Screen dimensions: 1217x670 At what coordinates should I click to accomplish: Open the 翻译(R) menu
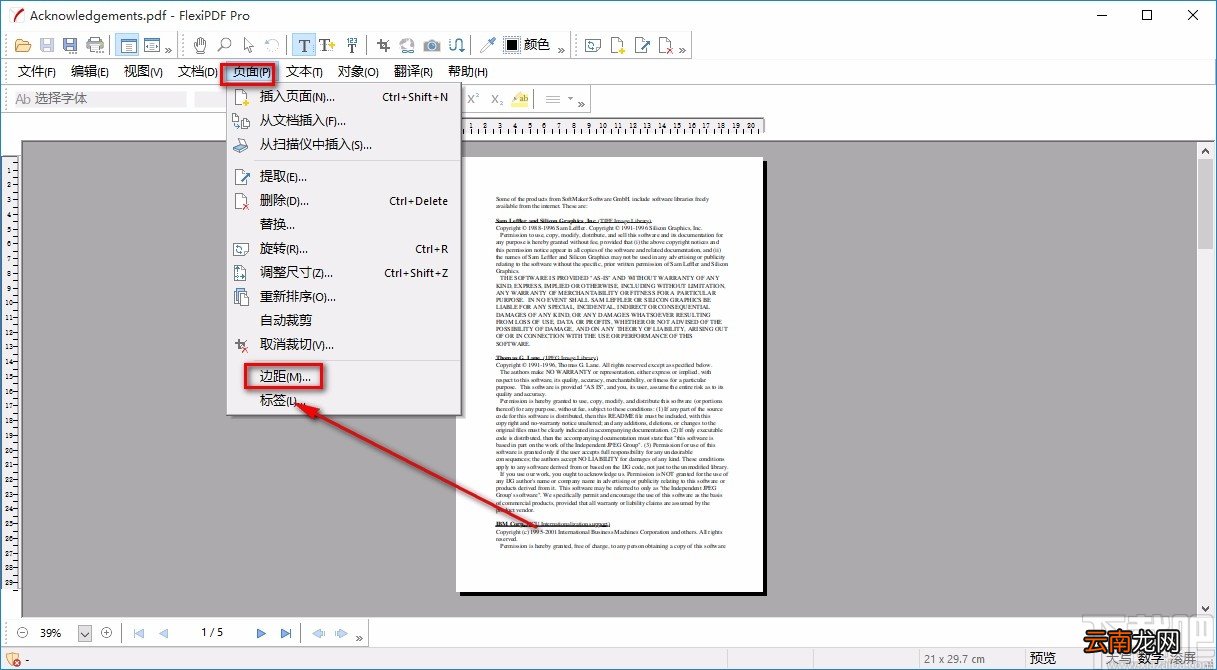point(413,72)
